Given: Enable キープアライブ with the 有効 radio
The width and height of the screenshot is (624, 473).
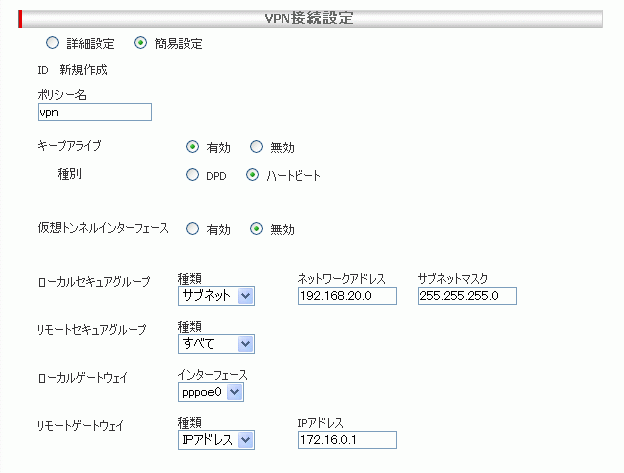Looking at the screenshot, I should (x=192, y=147).
